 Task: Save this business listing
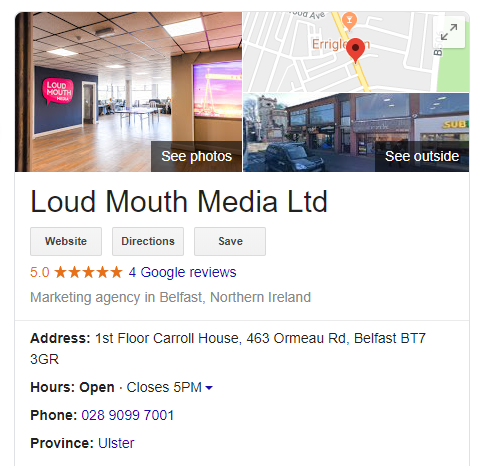[x=230, y=241]
